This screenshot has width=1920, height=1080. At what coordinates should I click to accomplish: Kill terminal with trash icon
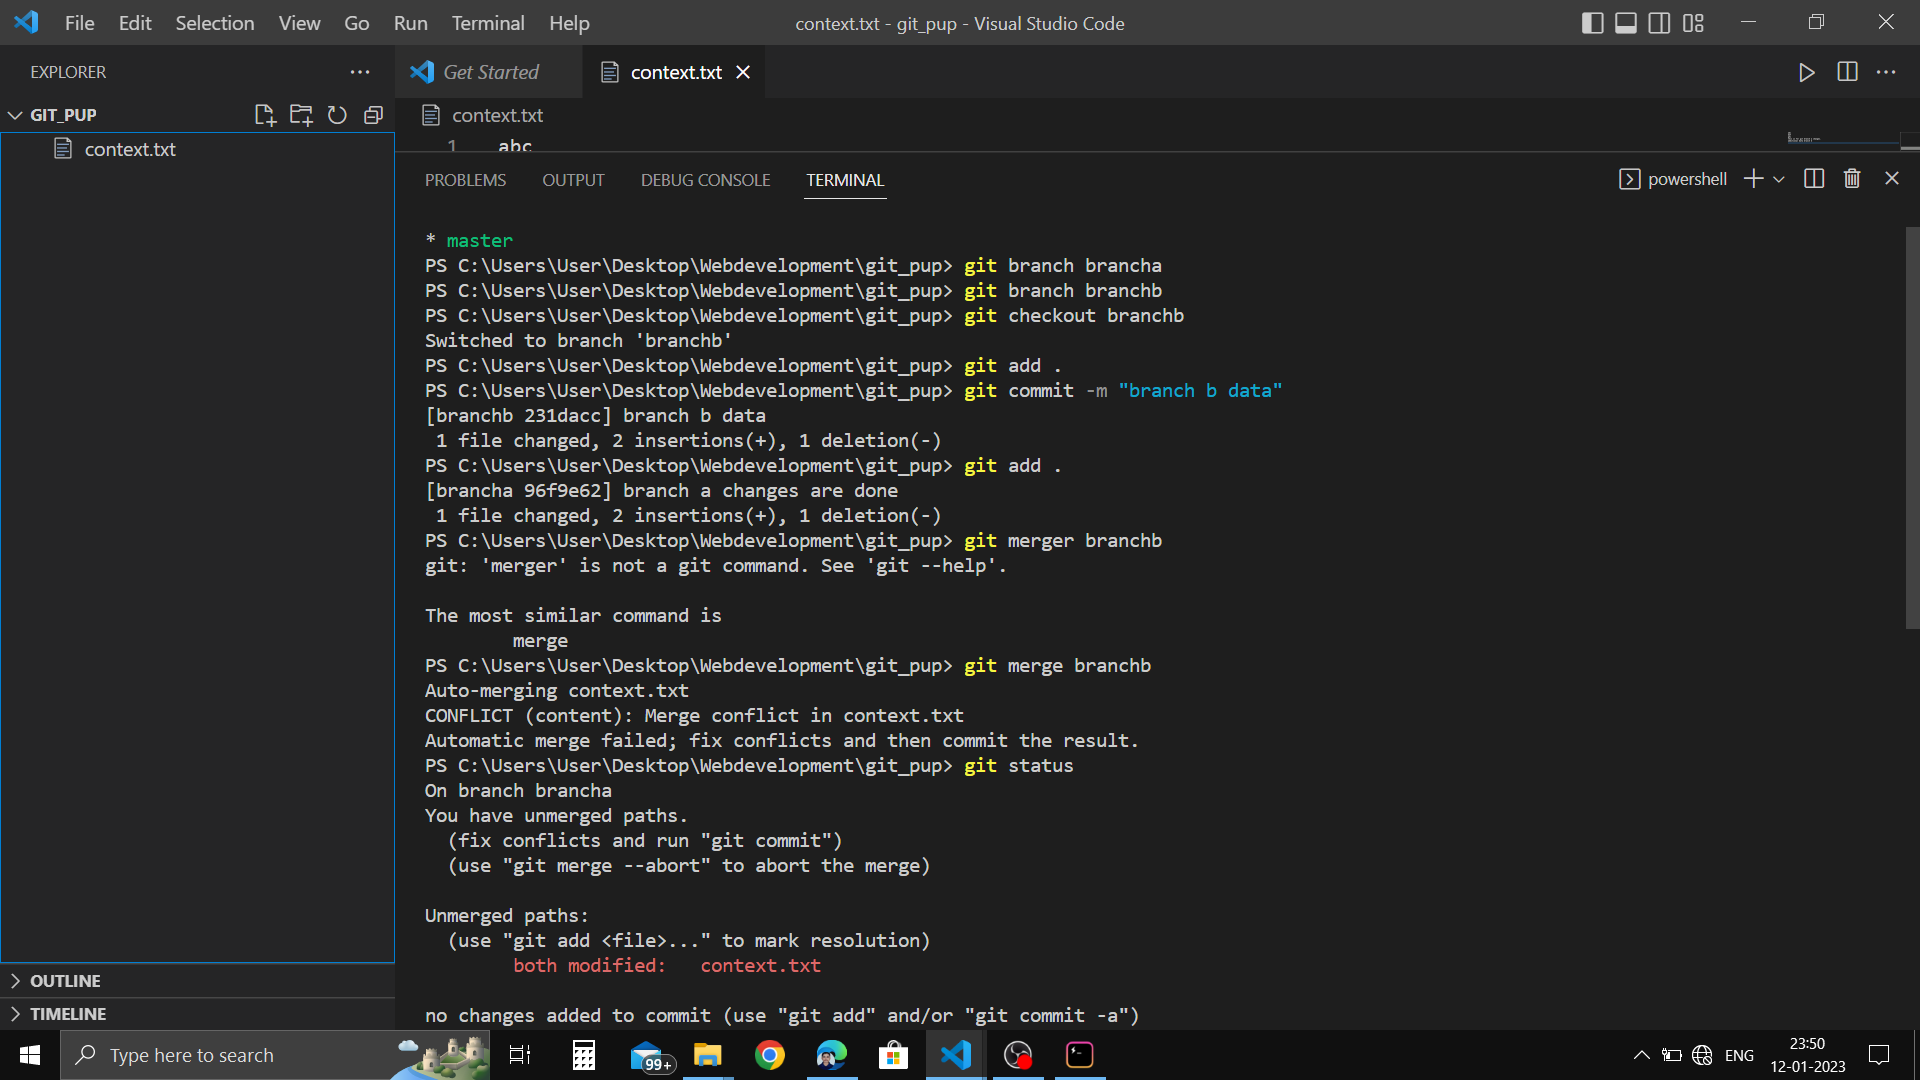coord(1852,179)
